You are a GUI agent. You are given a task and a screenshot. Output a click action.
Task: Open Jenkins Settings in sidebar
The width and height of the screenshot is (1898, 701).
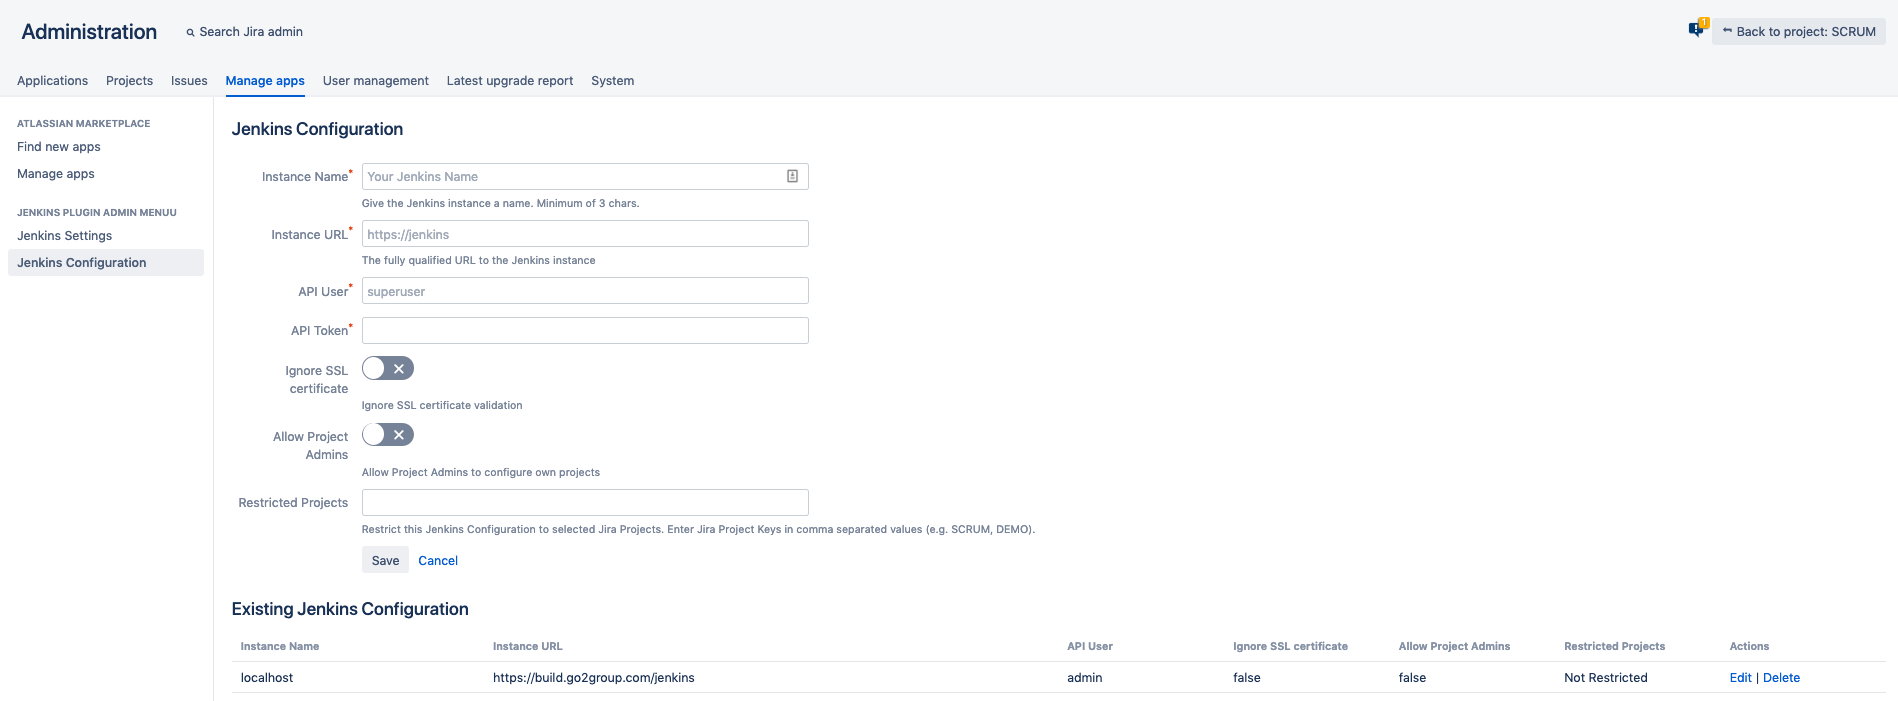tap(64, 236)
